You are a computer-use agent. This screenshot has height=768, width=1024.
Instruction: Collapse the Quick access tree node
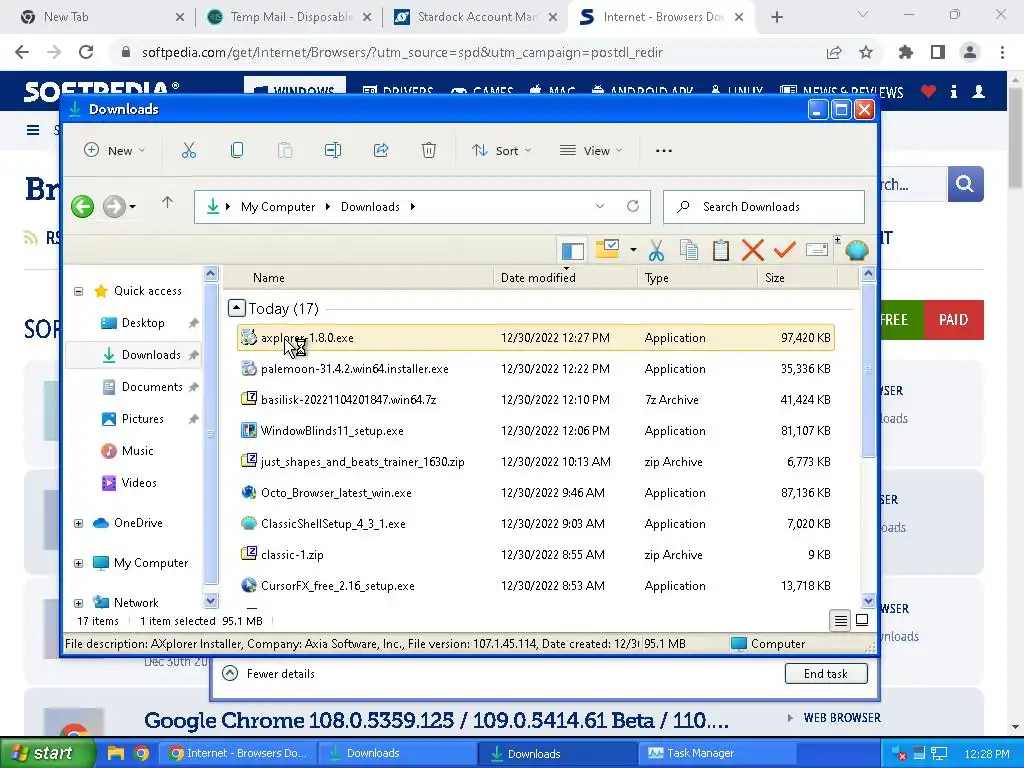(78, 291)
